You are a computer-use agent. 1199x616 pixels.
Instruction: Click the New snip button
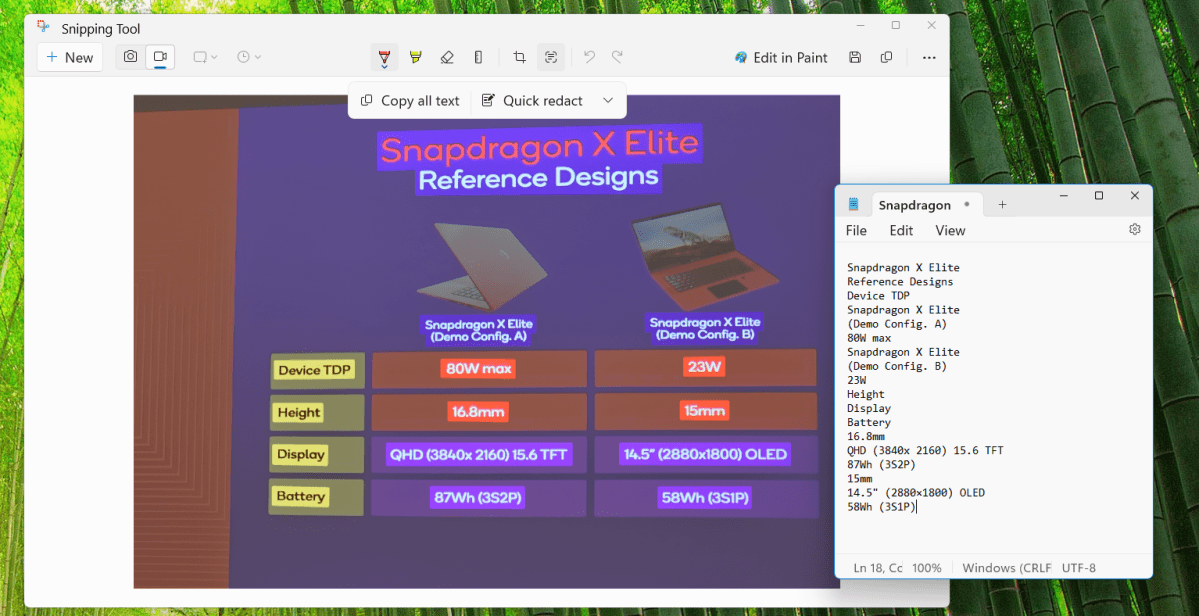coord(70,57)
